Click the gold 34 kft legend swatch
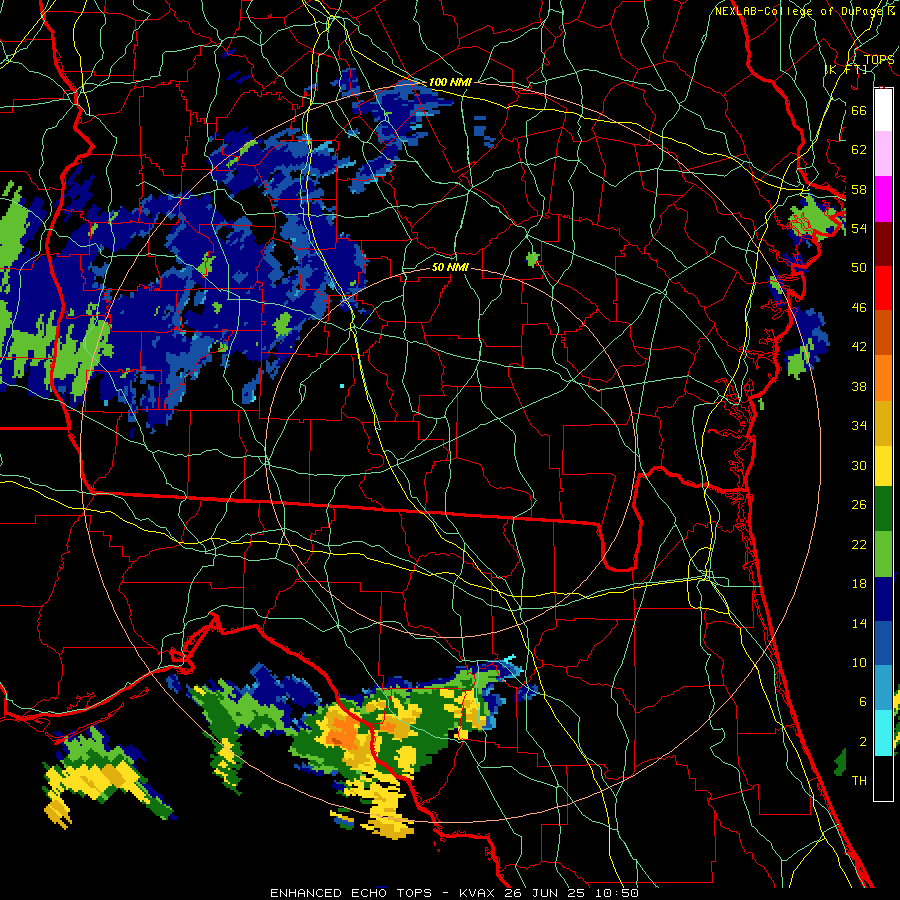This screenshot has height=900, width=900. (x=883, y=423)
